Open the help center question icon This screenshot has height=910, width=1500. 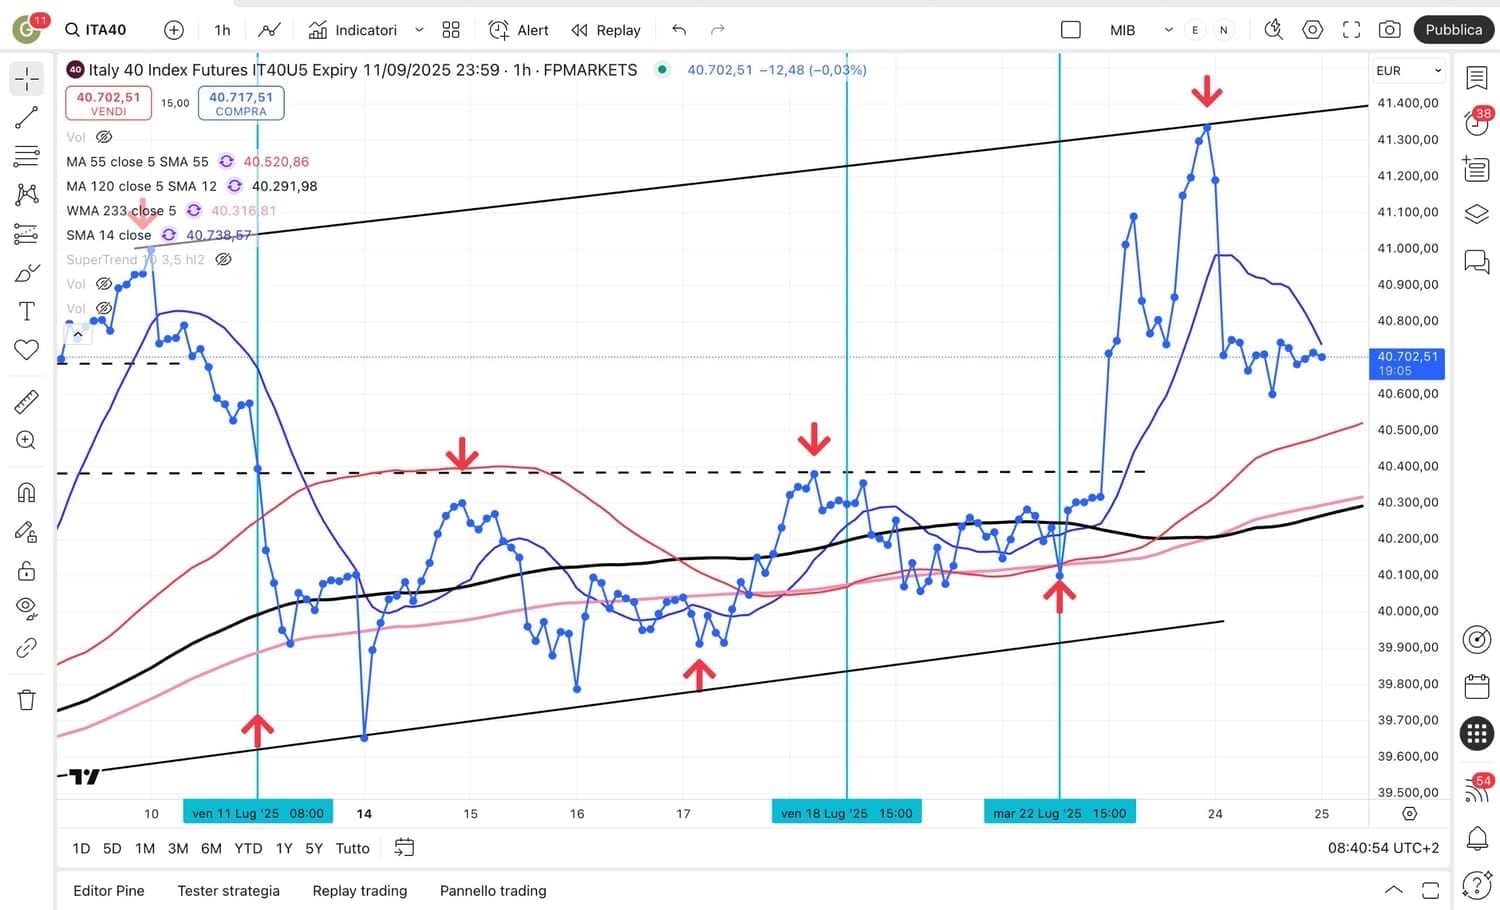tap(1477, 885)
